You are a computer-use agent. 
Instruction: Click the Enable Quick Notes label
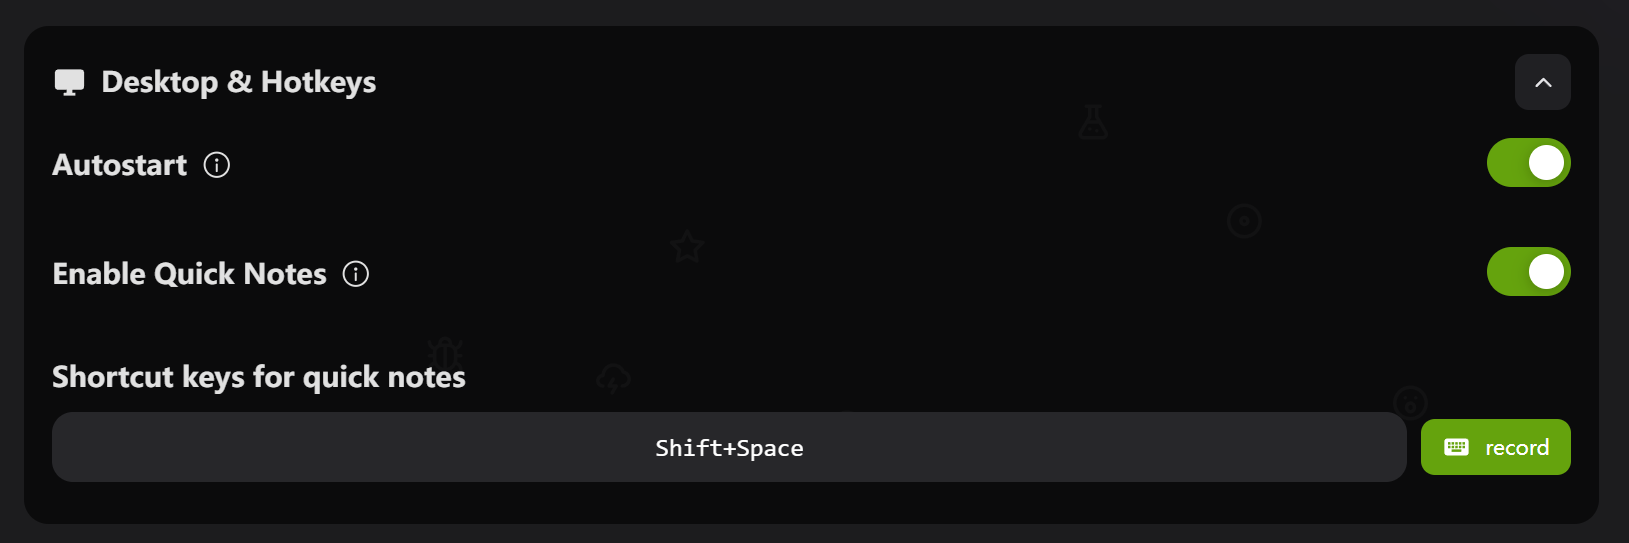pos(190,274)
